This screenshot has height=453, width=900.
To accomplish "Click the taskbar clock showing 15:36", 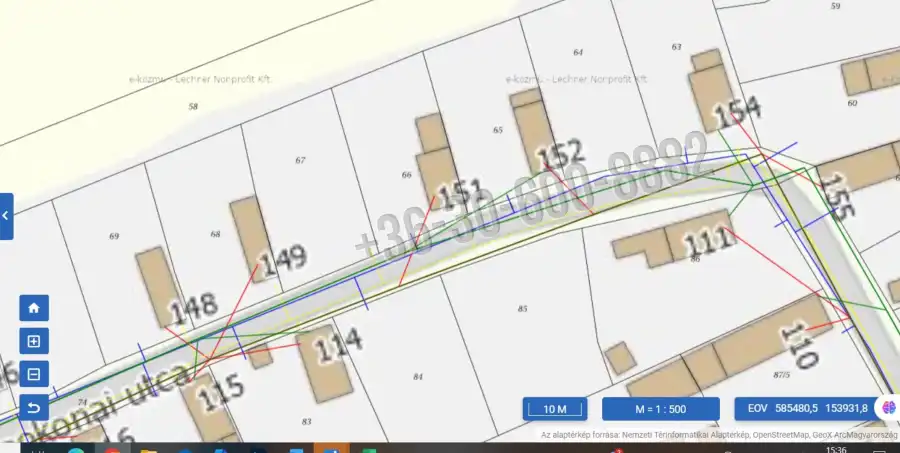I will (837, 449).
